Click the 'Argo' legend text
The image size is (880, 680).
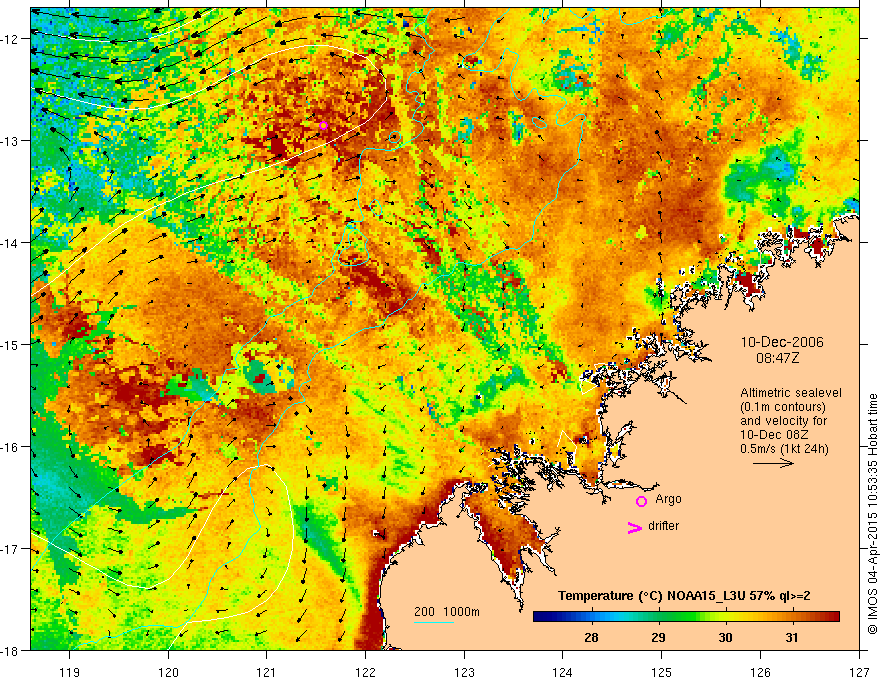tap(668, 499)
